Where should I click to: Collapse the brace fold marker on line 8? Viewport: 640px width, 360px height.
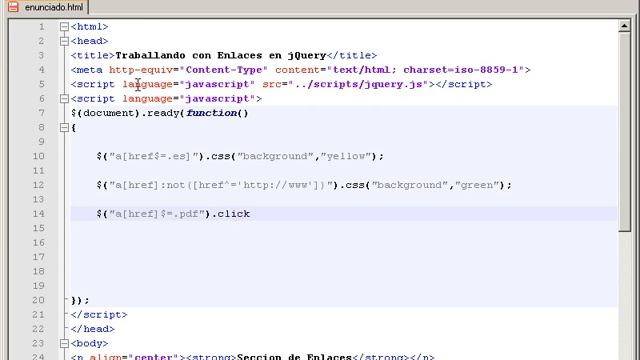(64, 128)
